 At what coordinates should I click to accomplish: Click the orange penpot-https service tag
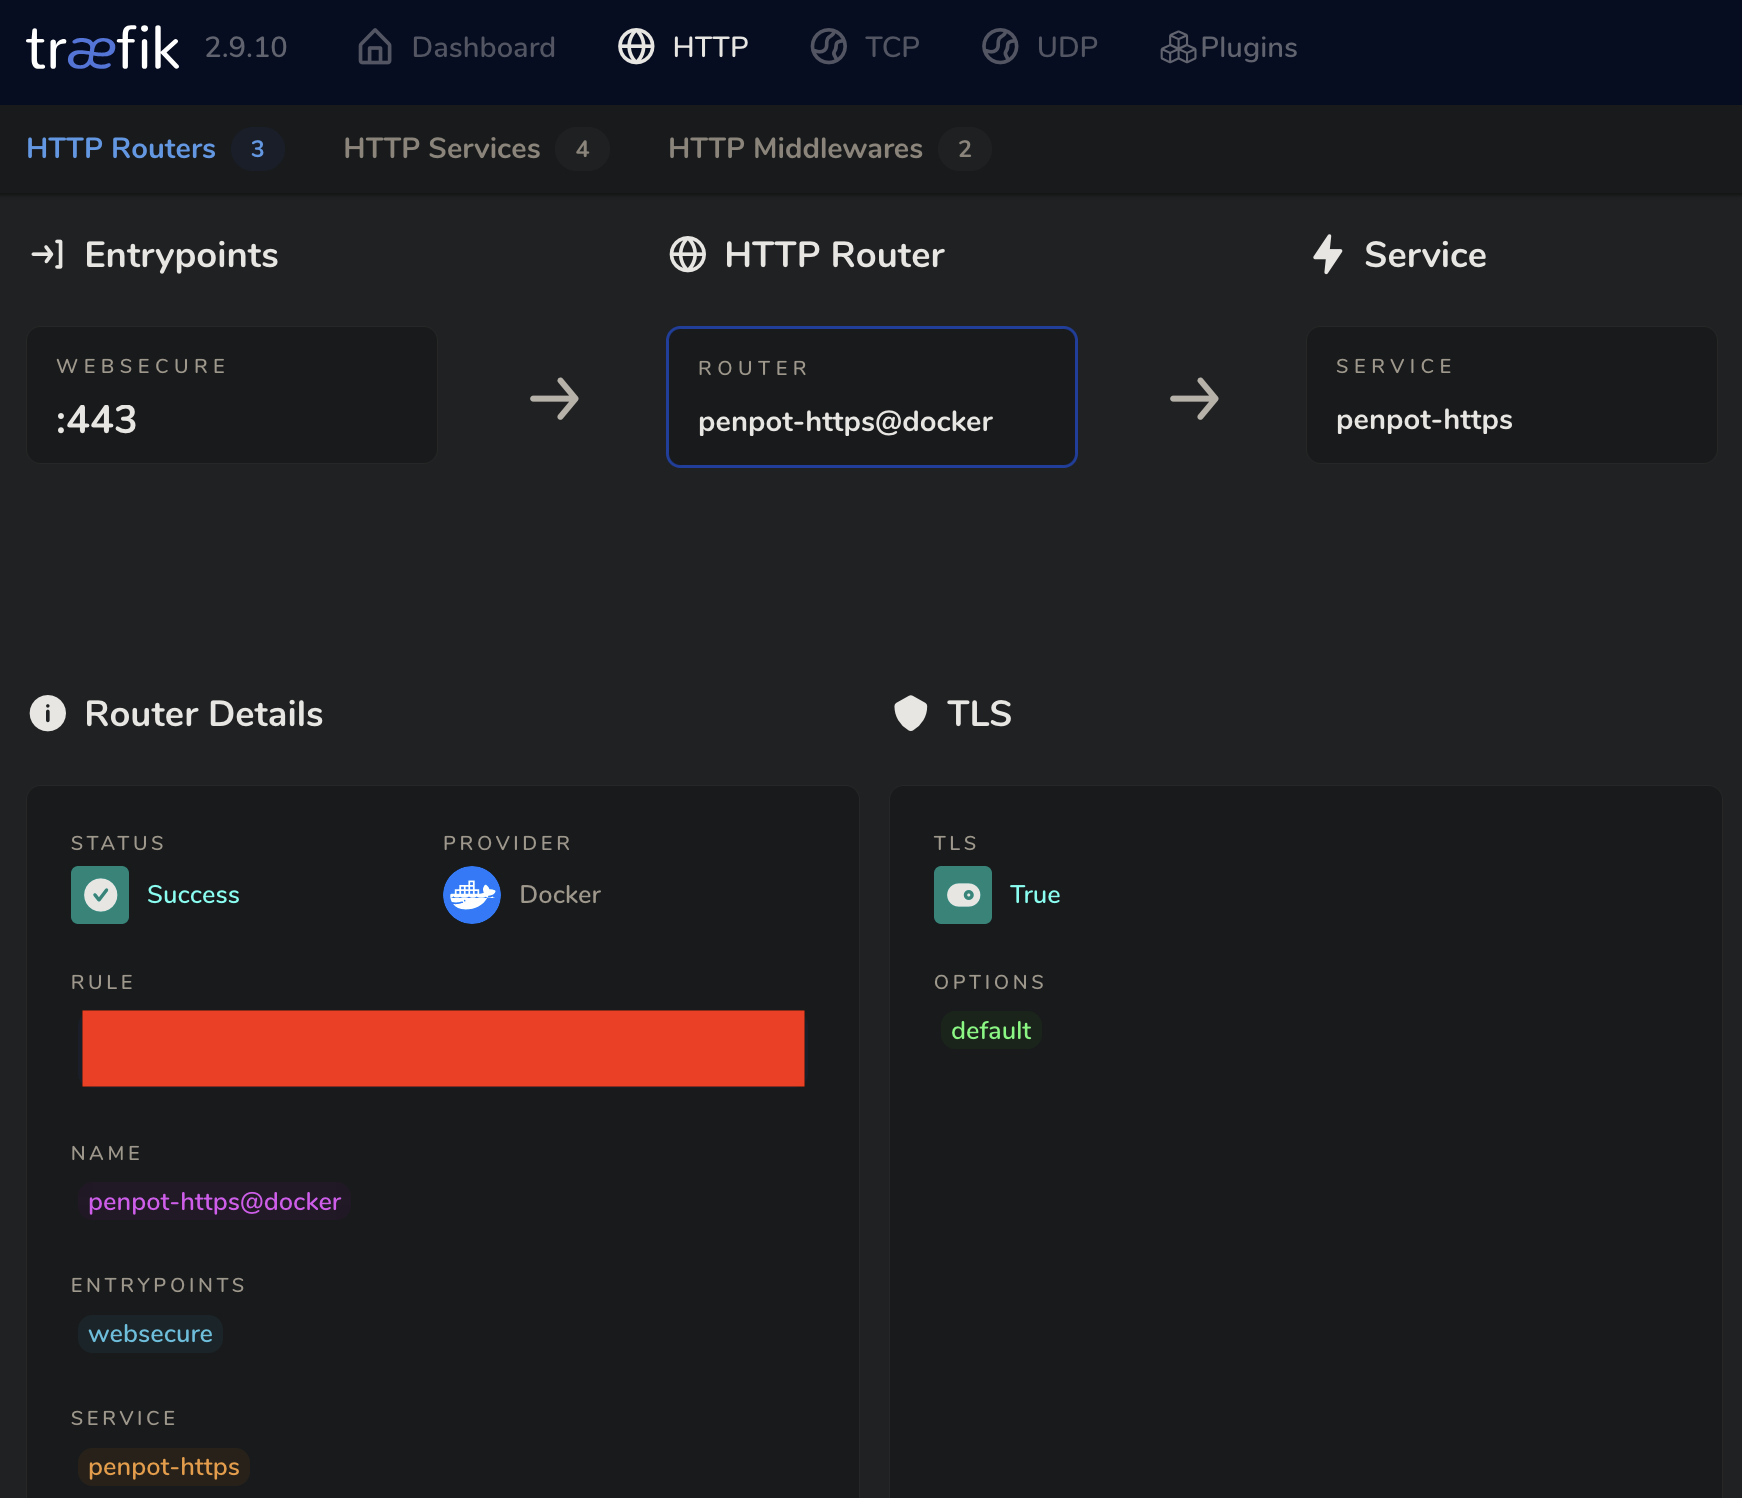(x=164, y=1467)
